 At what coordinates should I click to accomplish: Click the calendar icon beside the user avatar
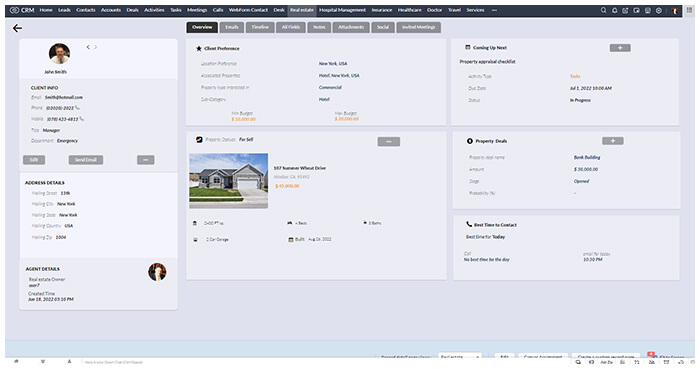point(647,10)
